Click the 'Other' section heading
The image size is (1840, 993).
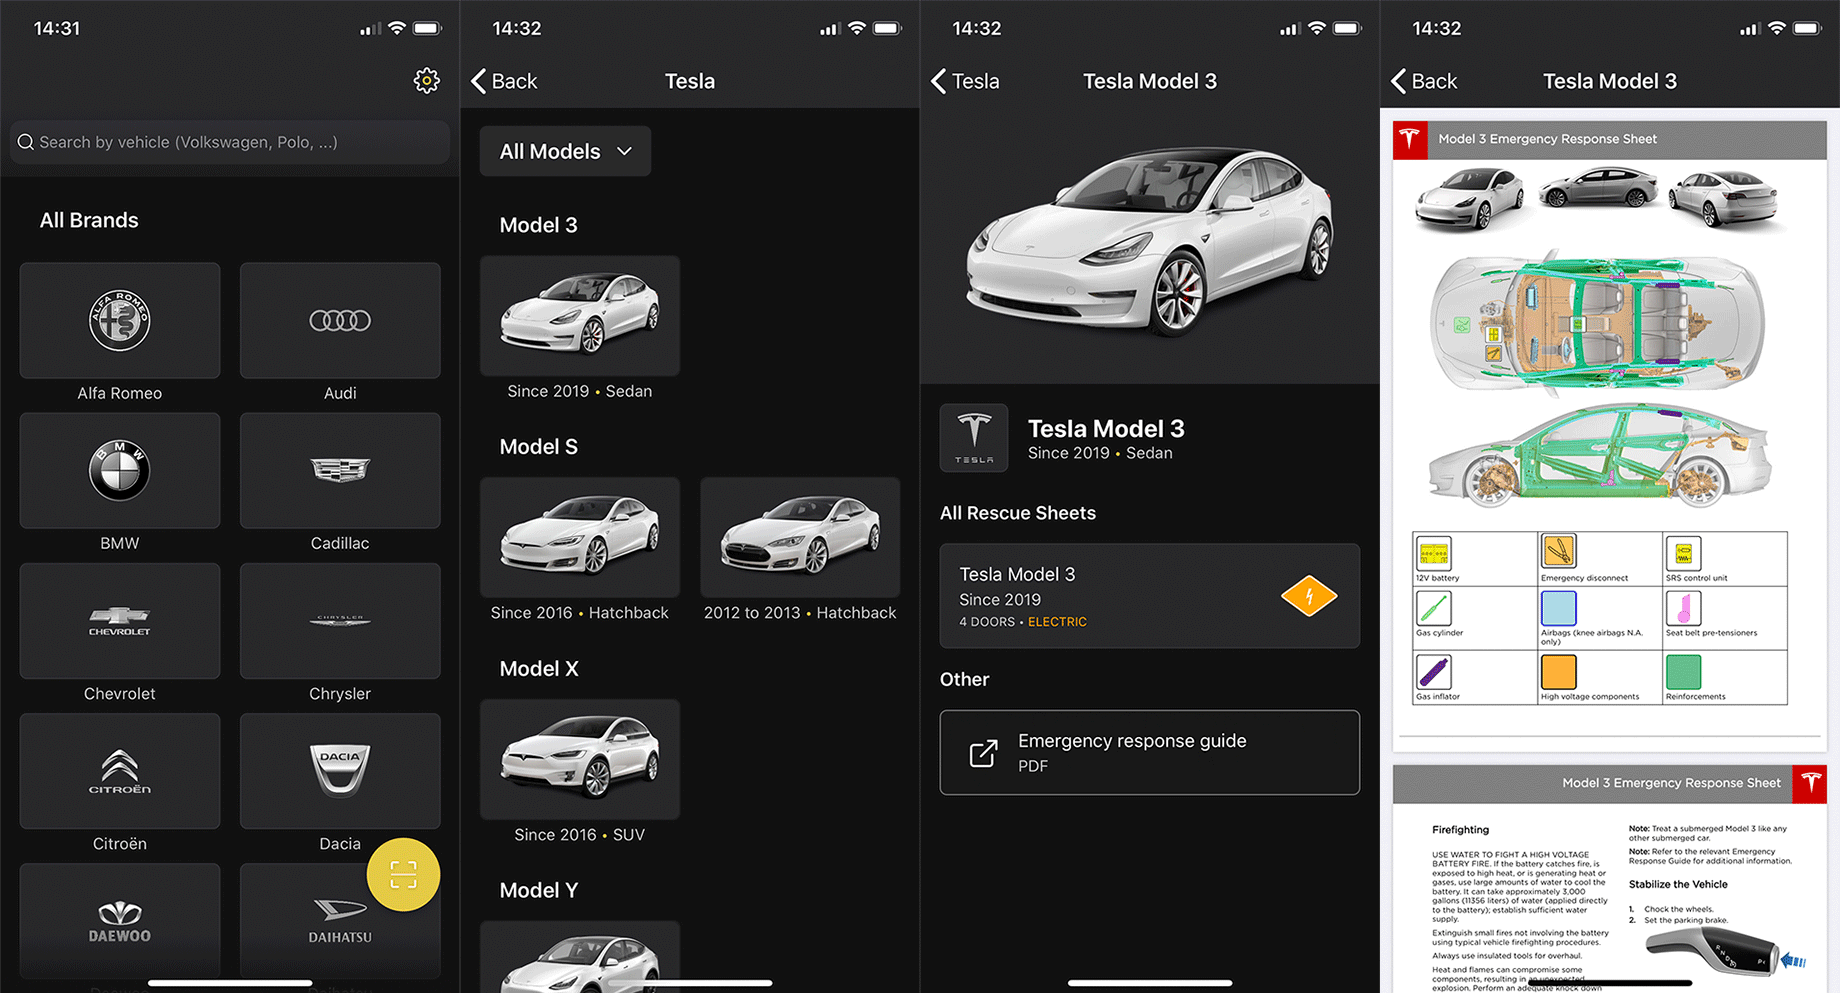coord(964,679)
